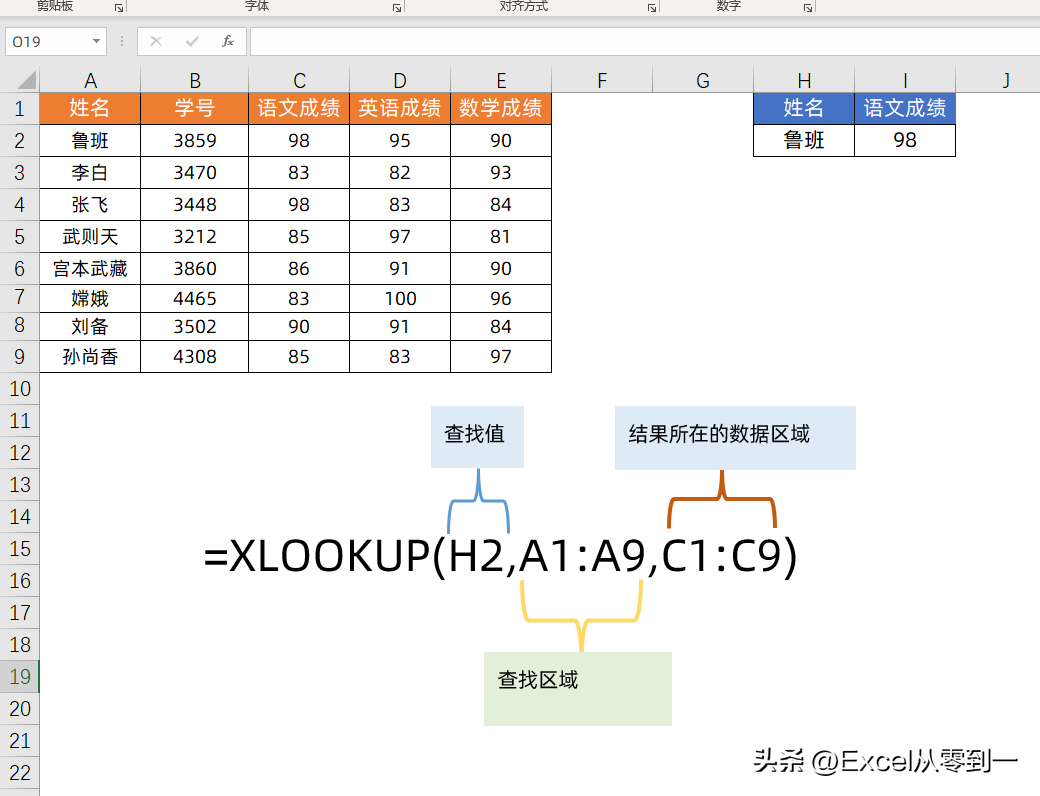Select the XLOOKUP formula text box
This screenshot has width=1040, height=796.
point(501,556)
